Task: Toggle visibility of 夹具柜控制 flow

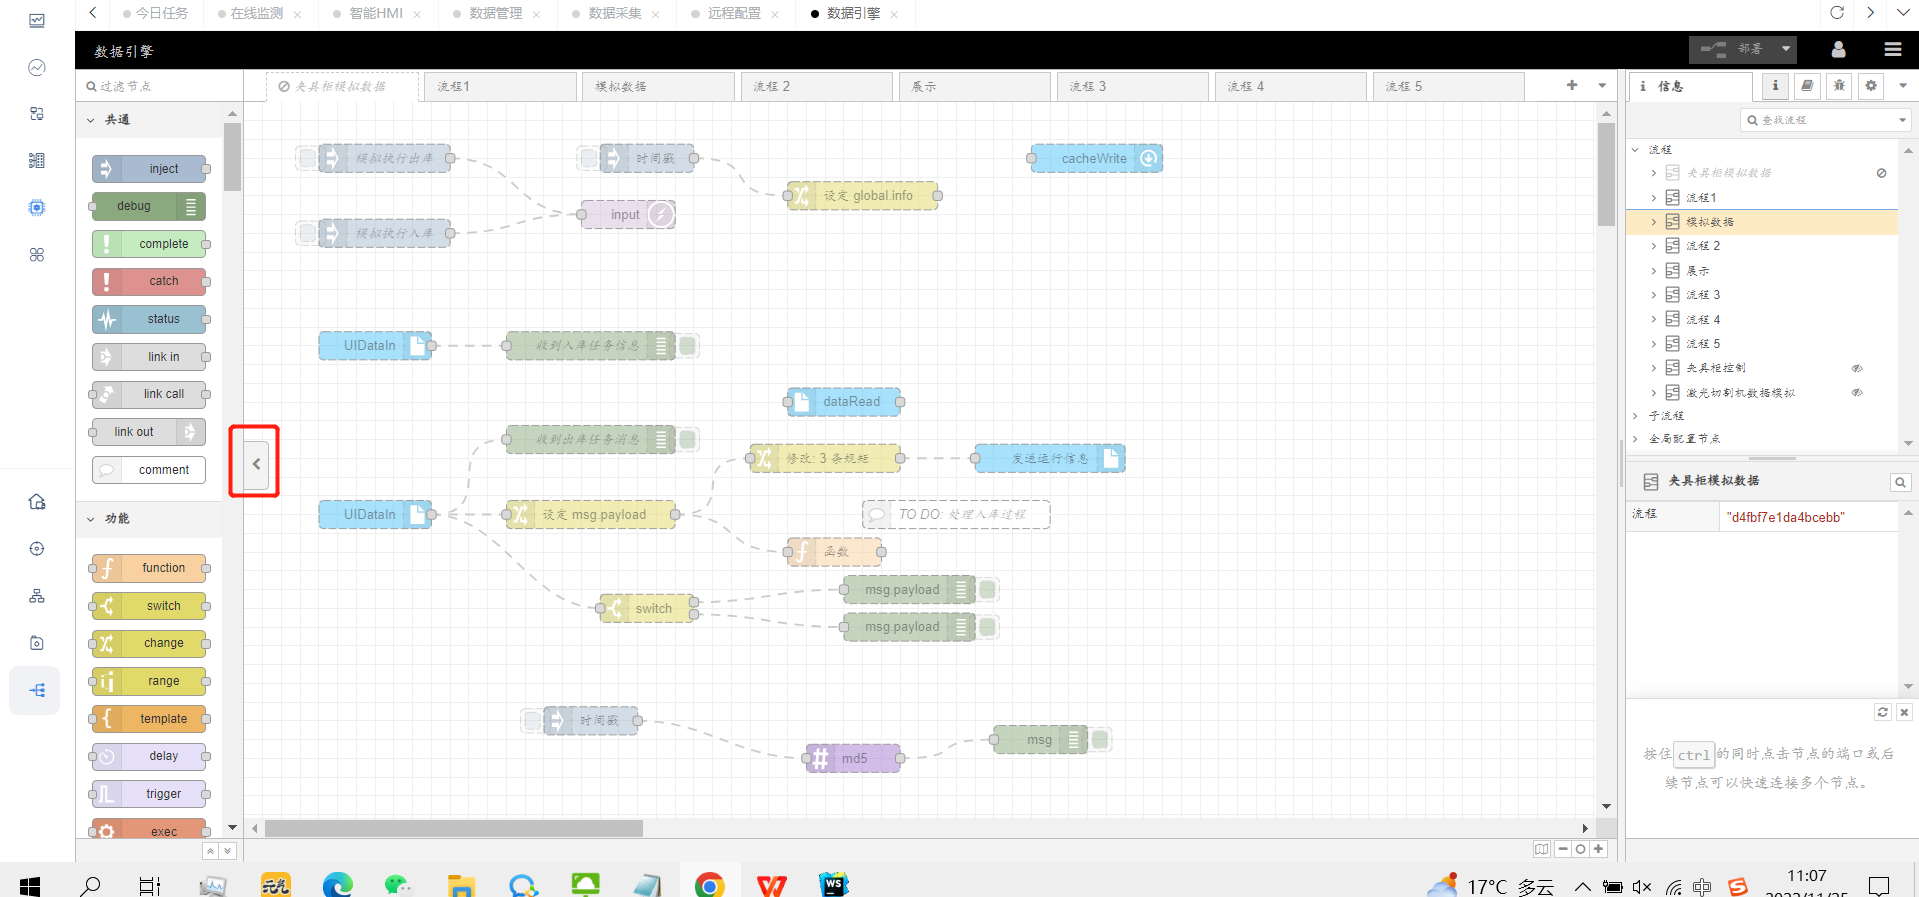Action: [1857, 368]
